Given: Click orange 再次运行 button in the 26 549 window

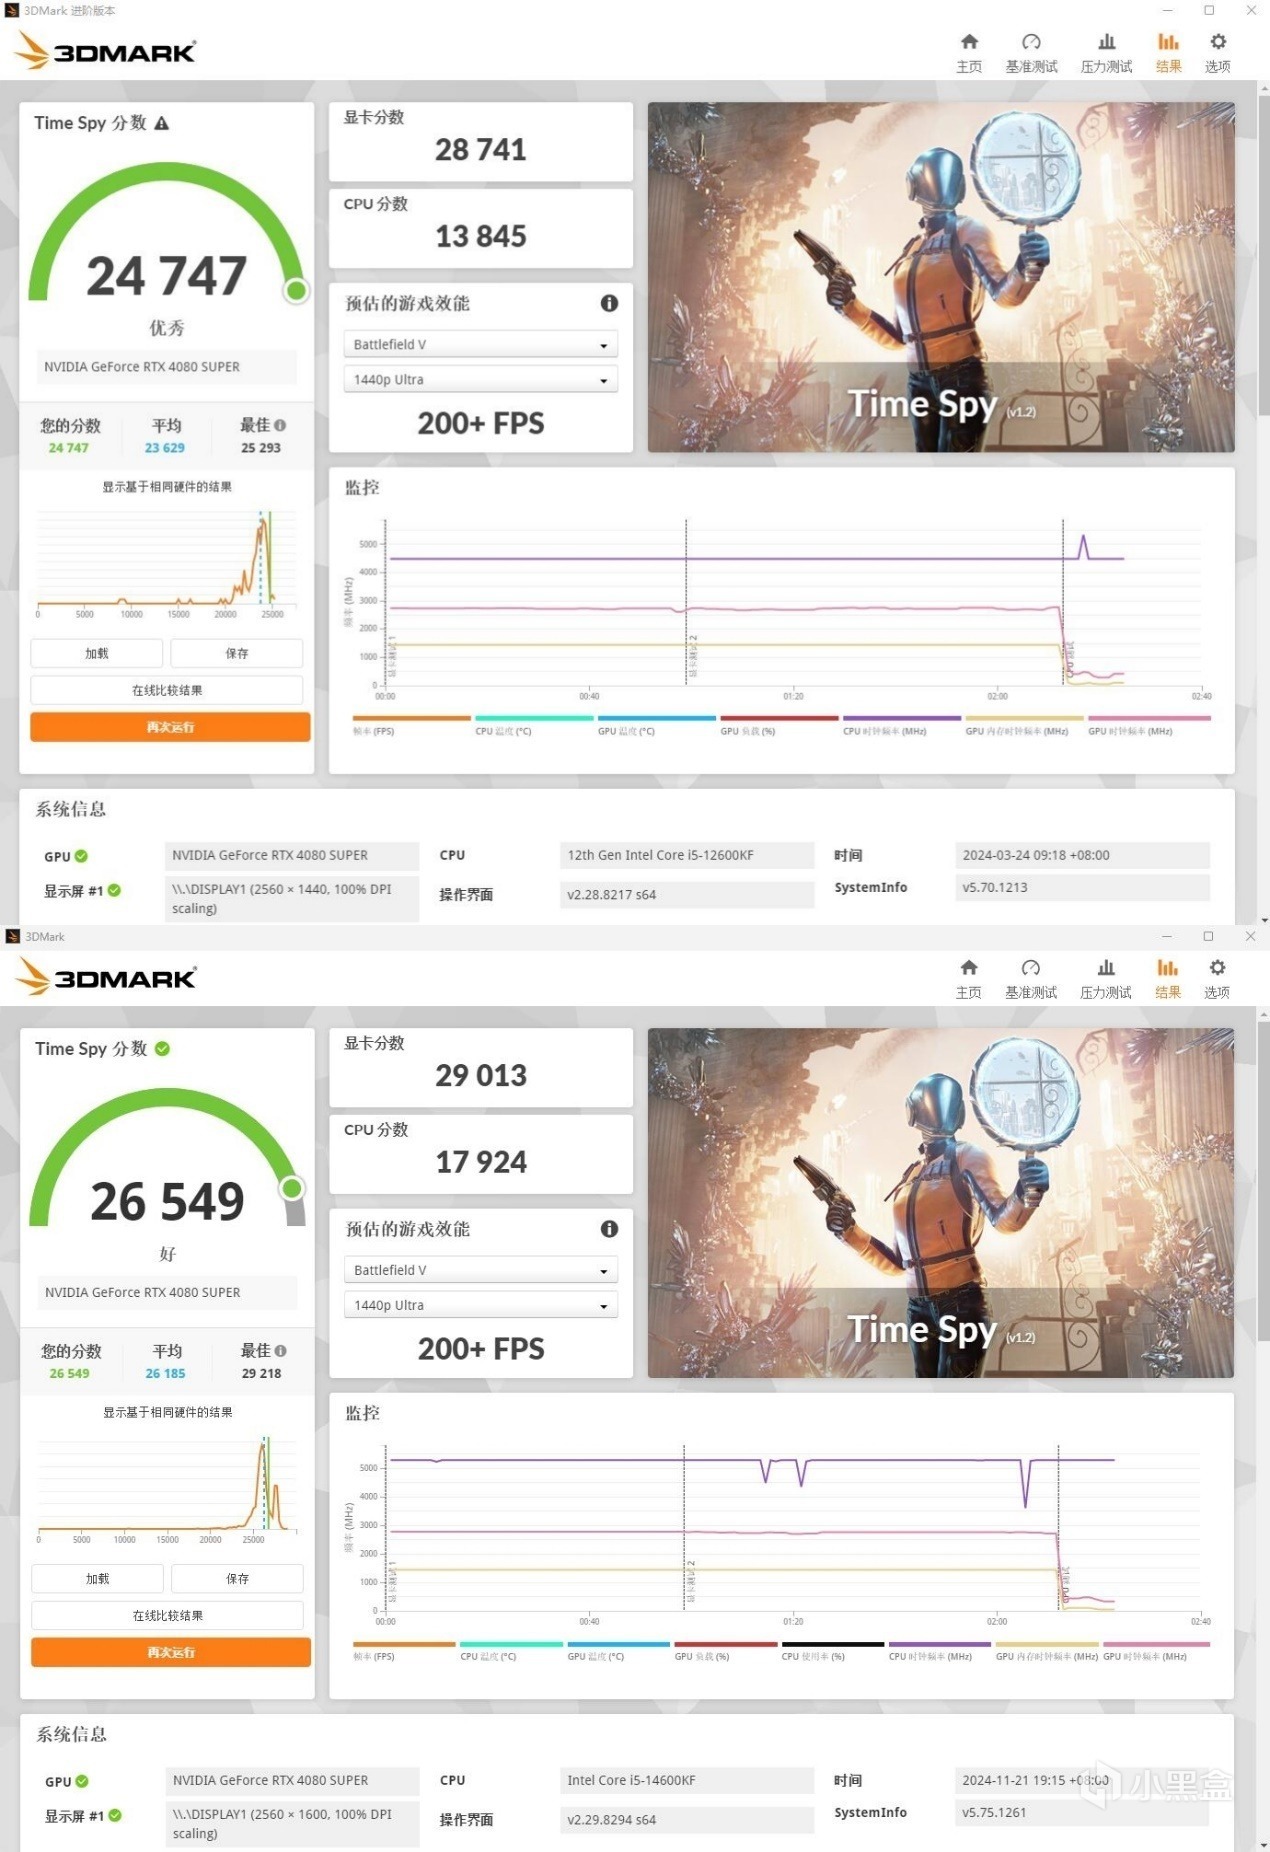Looking at the screenshot, I should (171, 1652).
